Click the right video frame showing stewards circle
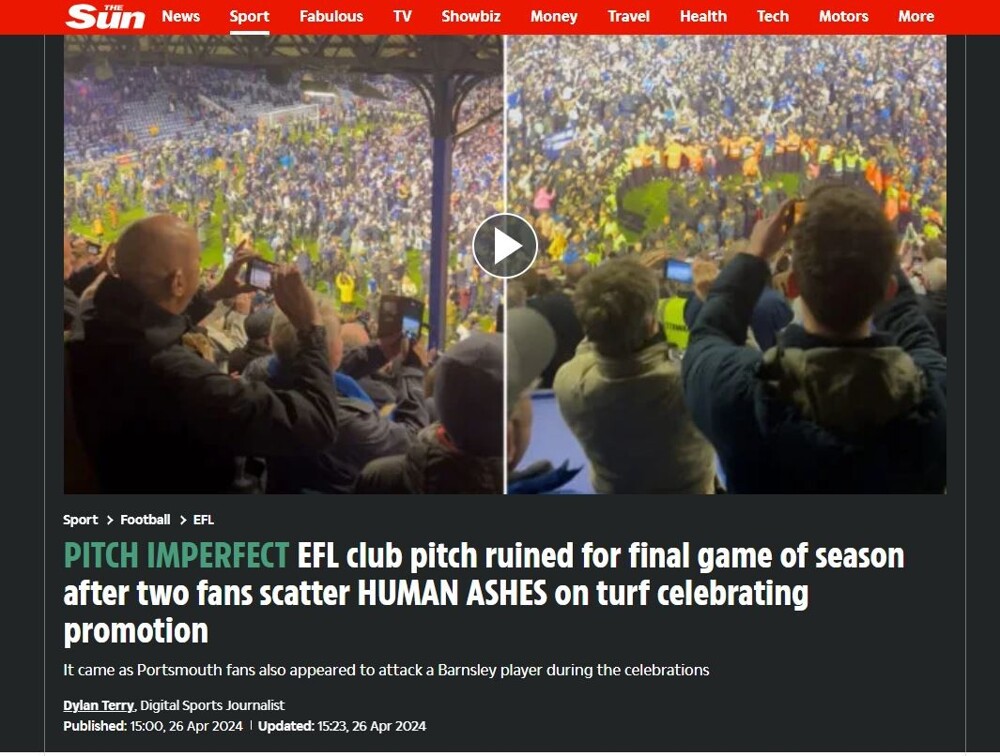The height and width of the screenshot is (756, 1000). tap(726, 264)
